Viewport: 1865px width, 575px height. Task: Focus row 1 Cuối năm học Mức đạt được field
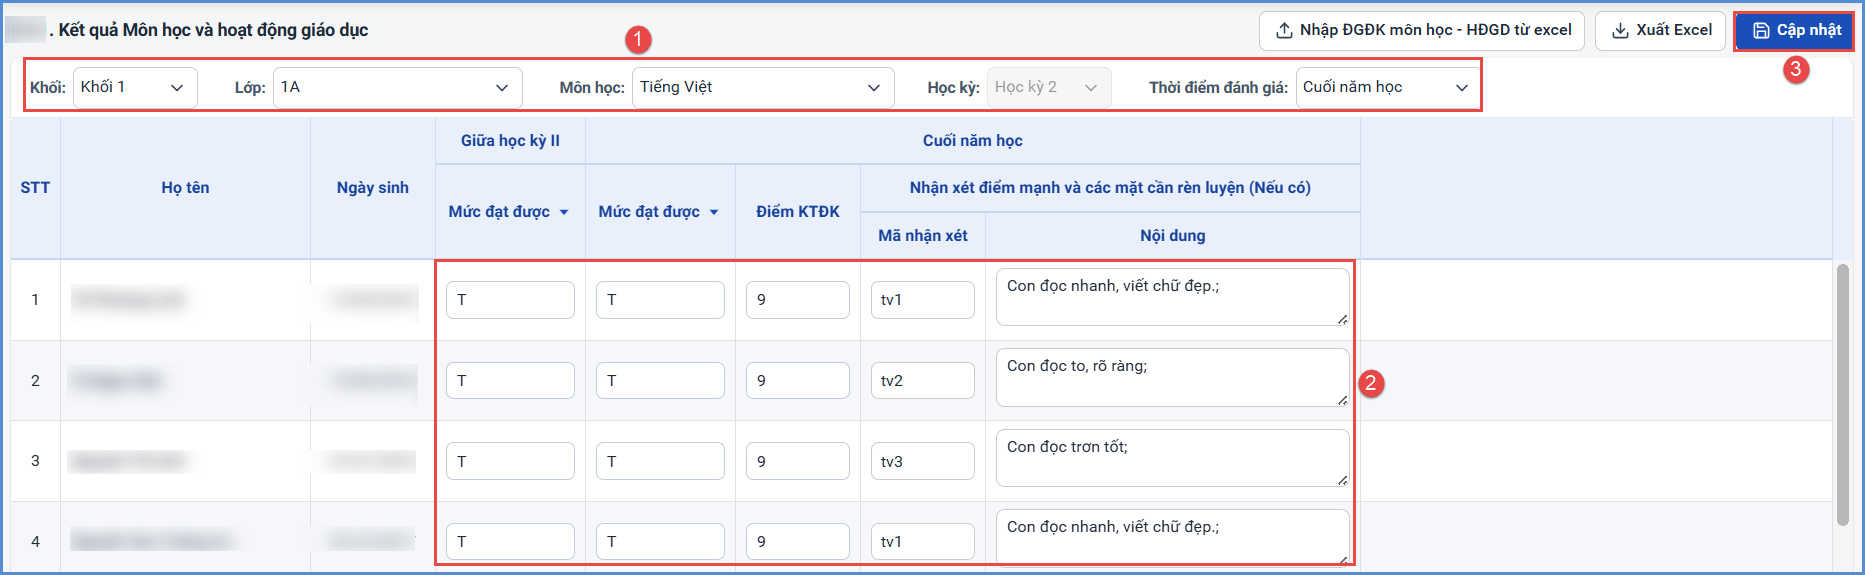tap(660, 300)
